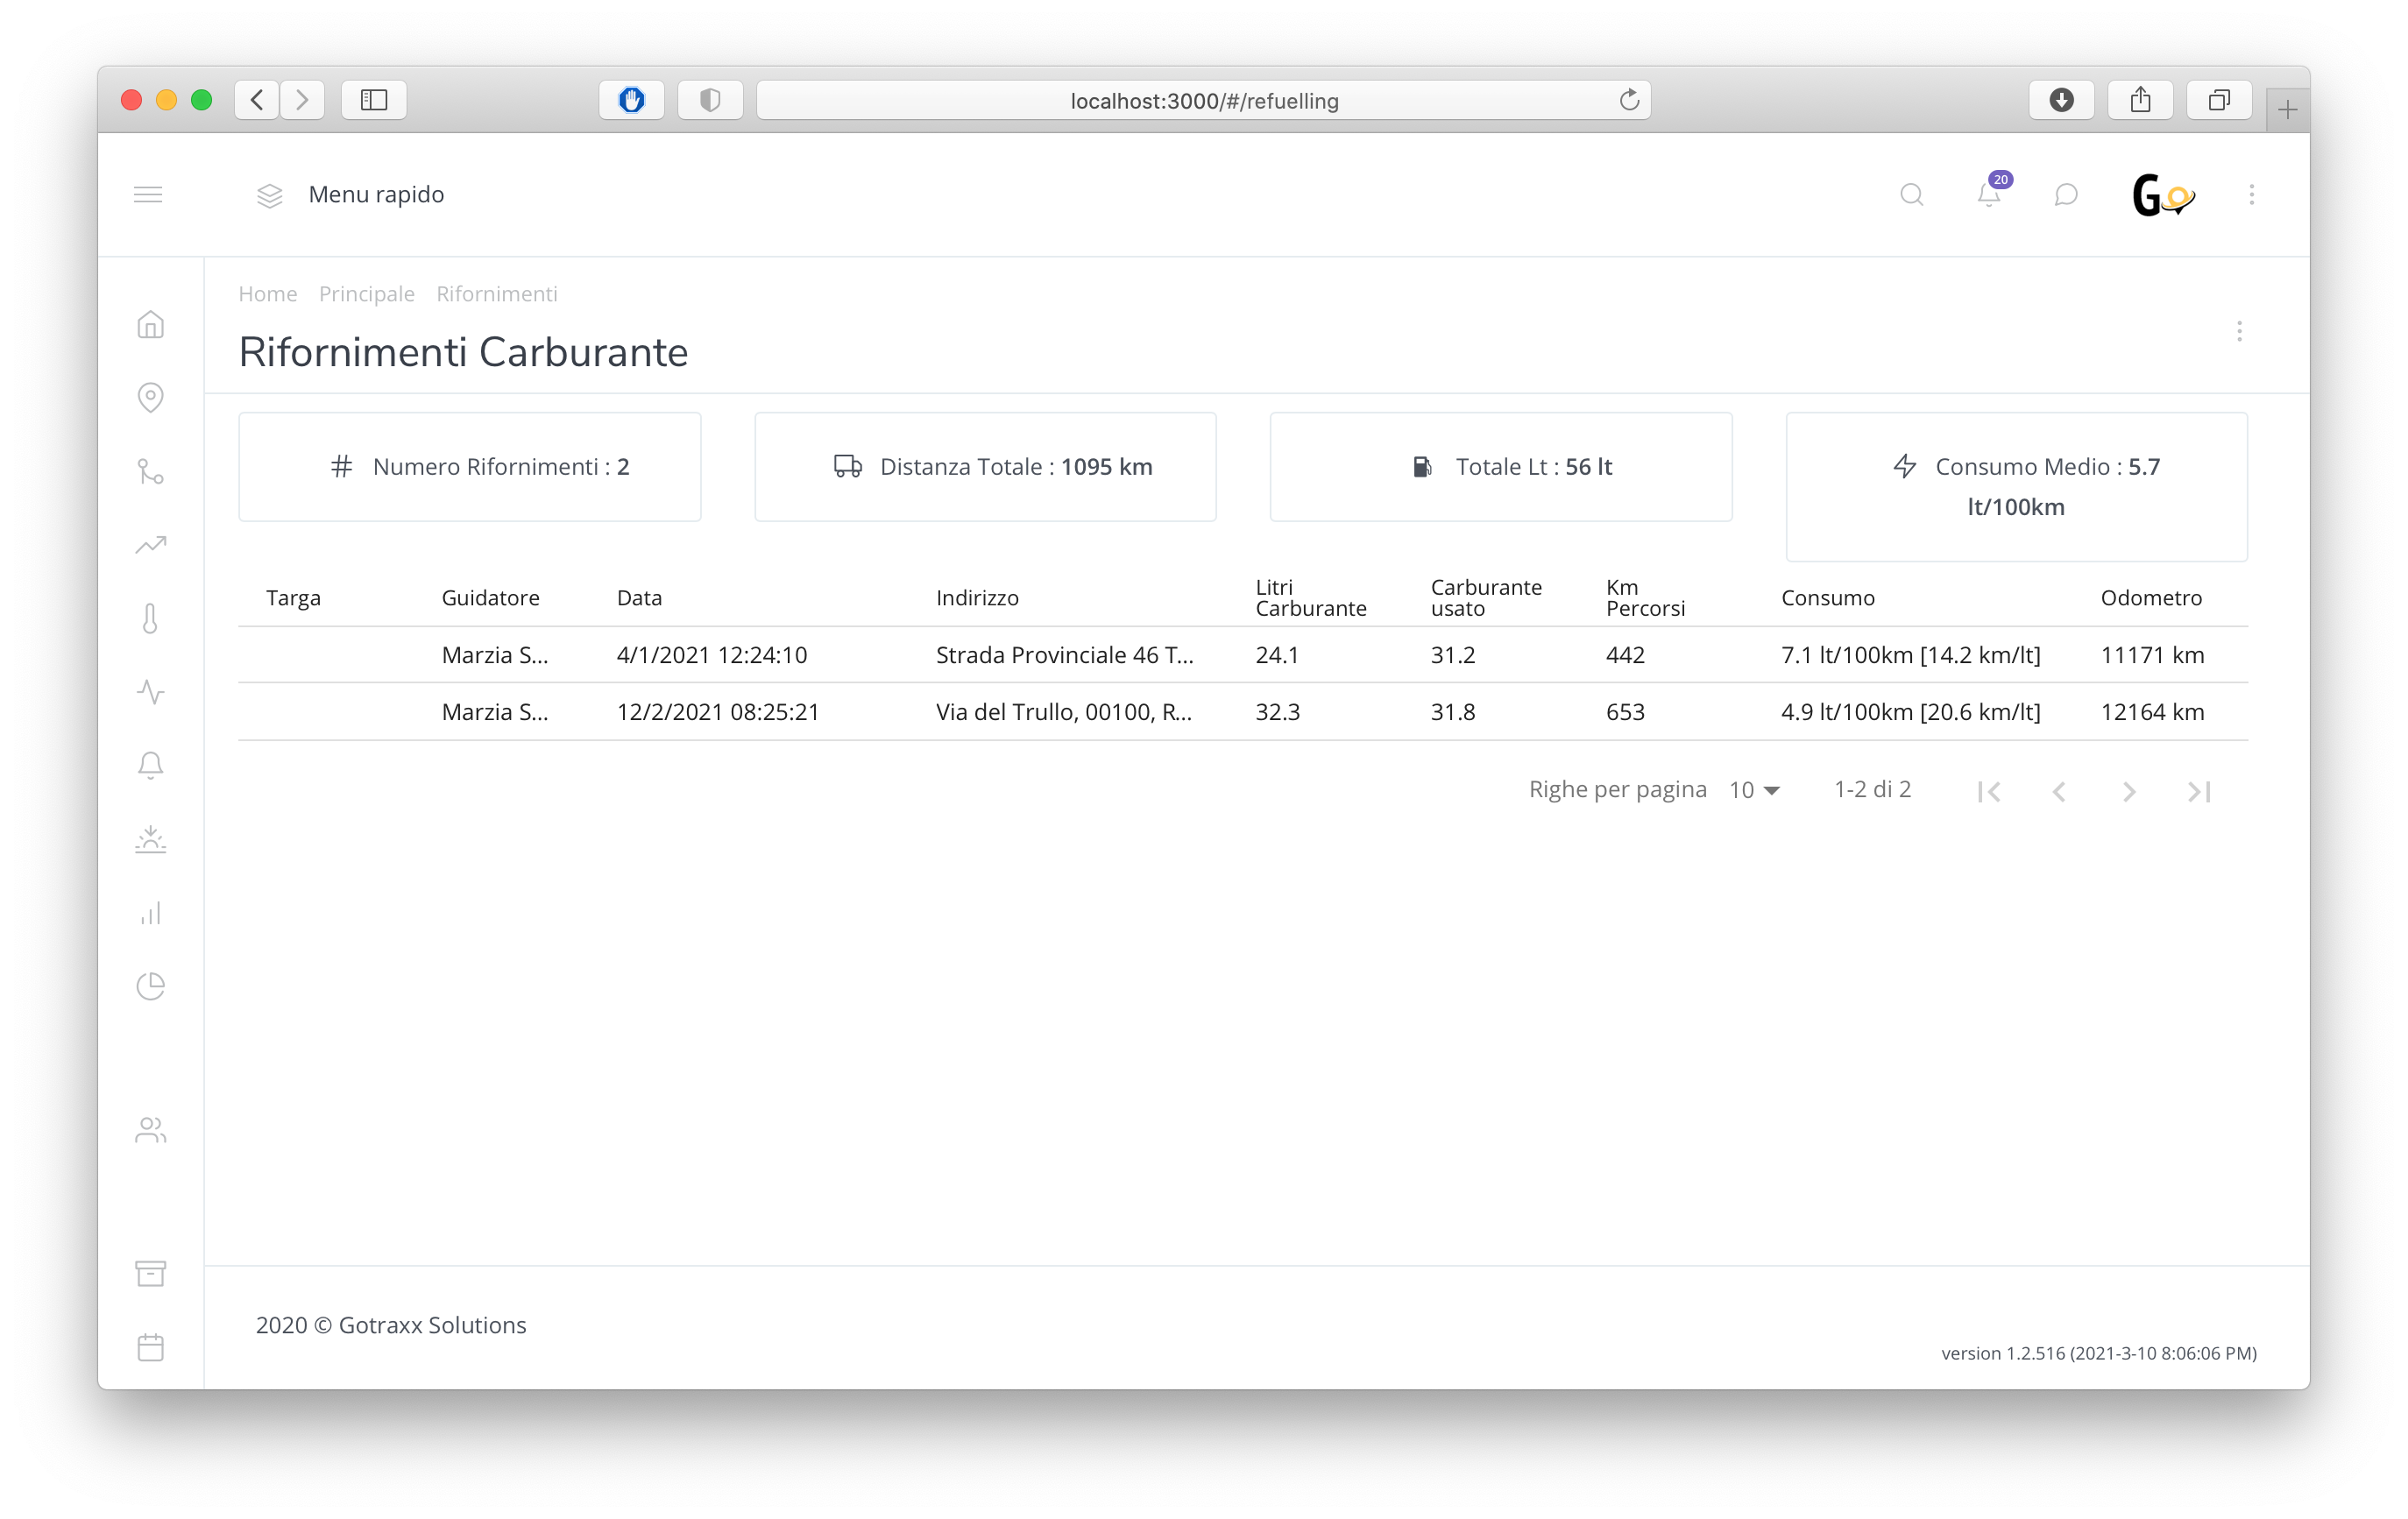Open the chat bubble icon

2065,195
